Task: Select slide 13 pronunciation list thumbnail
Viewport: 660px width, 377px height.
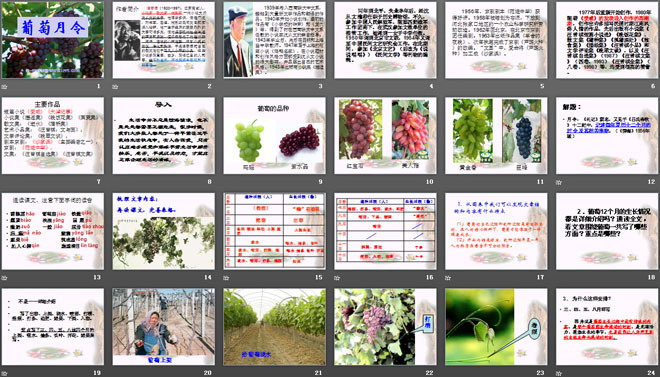Action: pyautogui.click(x=53, y=231)
